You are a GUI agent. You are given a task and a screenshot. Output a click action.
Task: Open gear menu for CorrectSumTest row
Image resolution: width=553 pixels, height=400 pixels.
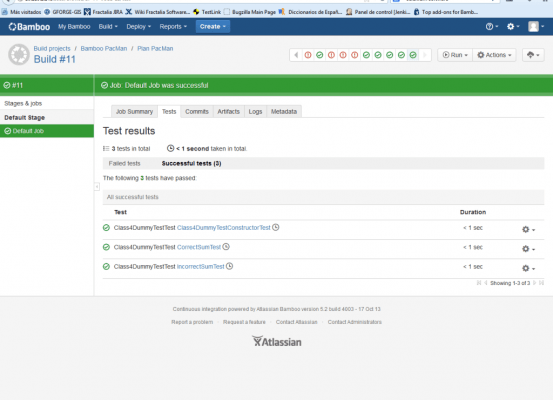528,249
